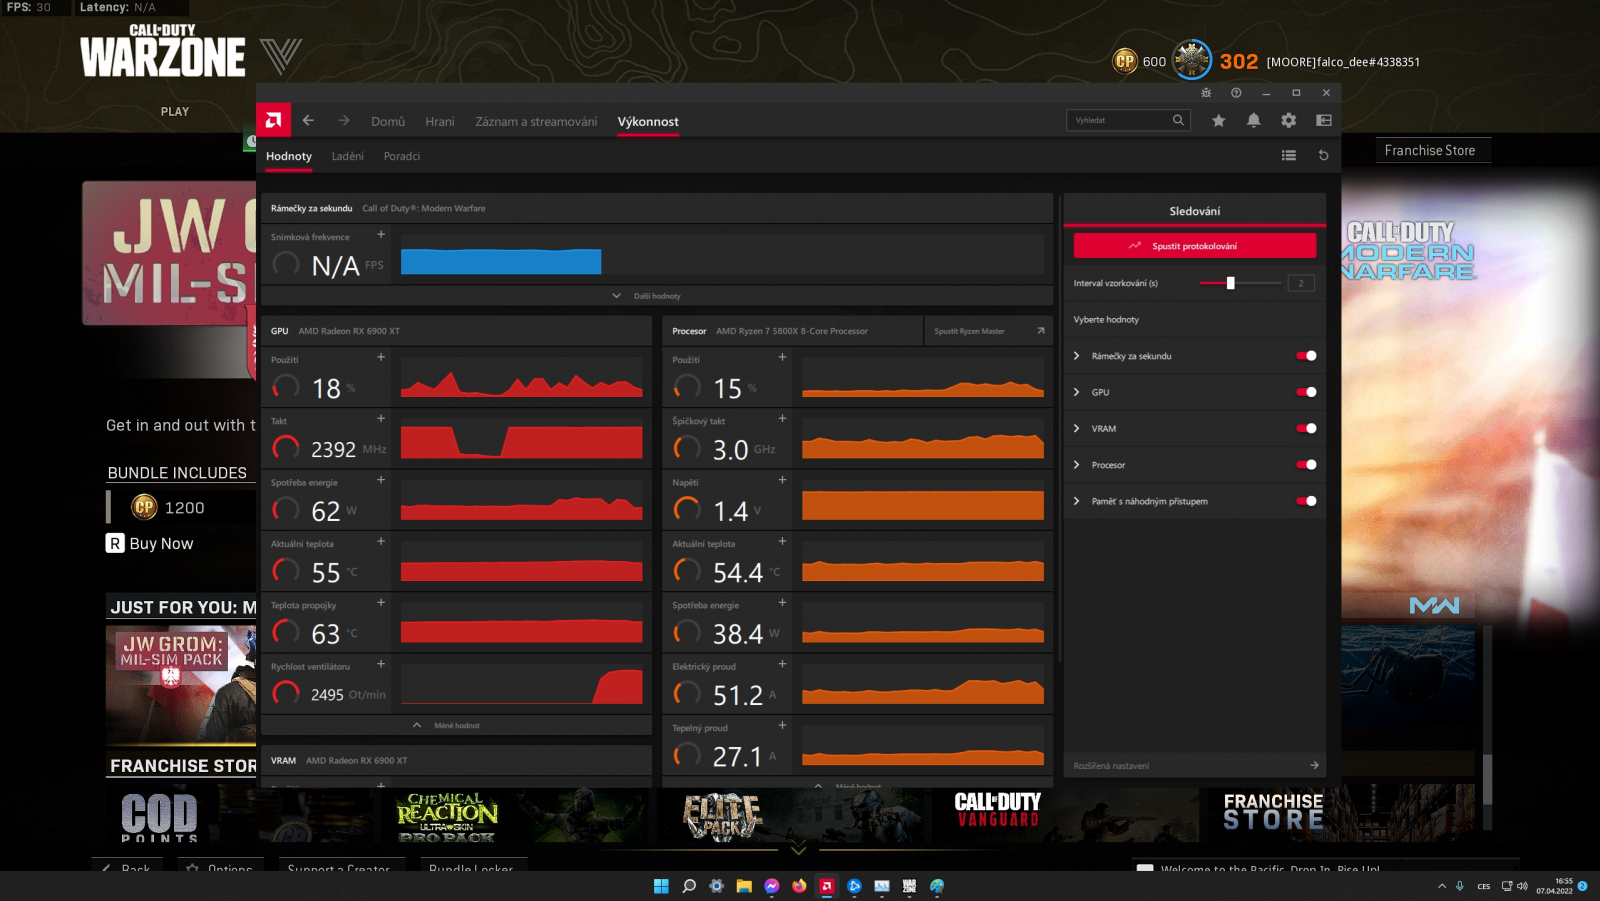Screen dimensions: 1600x901
Task: Click the list view icon in metrics toolbar
Action: pos(1288,156)
